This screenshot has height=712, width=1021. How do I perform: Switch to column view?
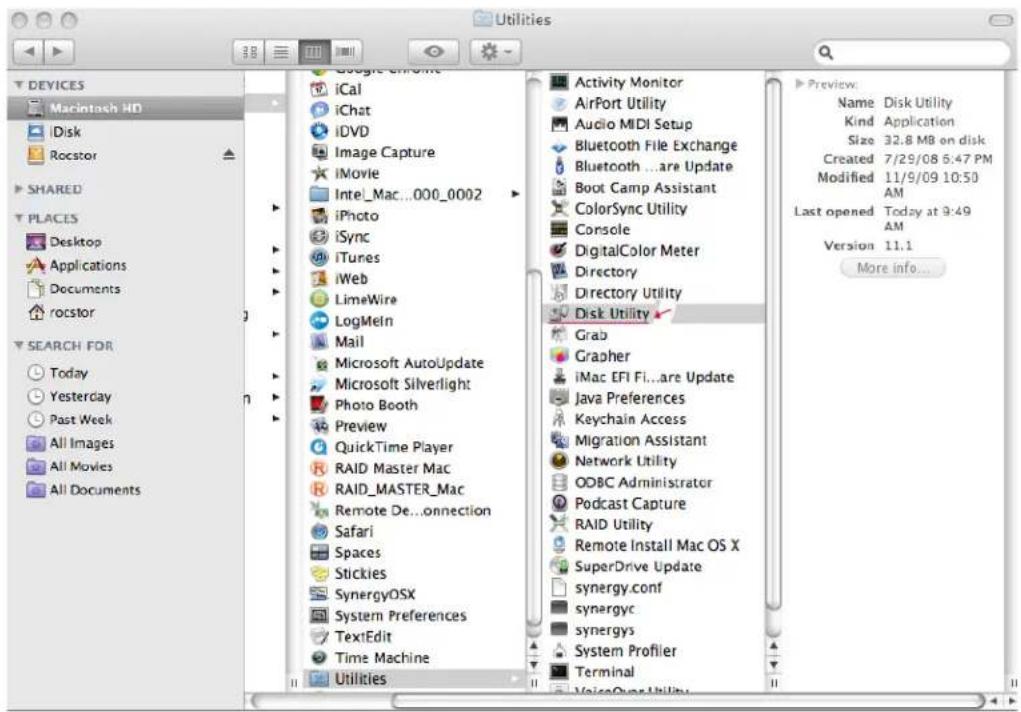coord(313,51)
